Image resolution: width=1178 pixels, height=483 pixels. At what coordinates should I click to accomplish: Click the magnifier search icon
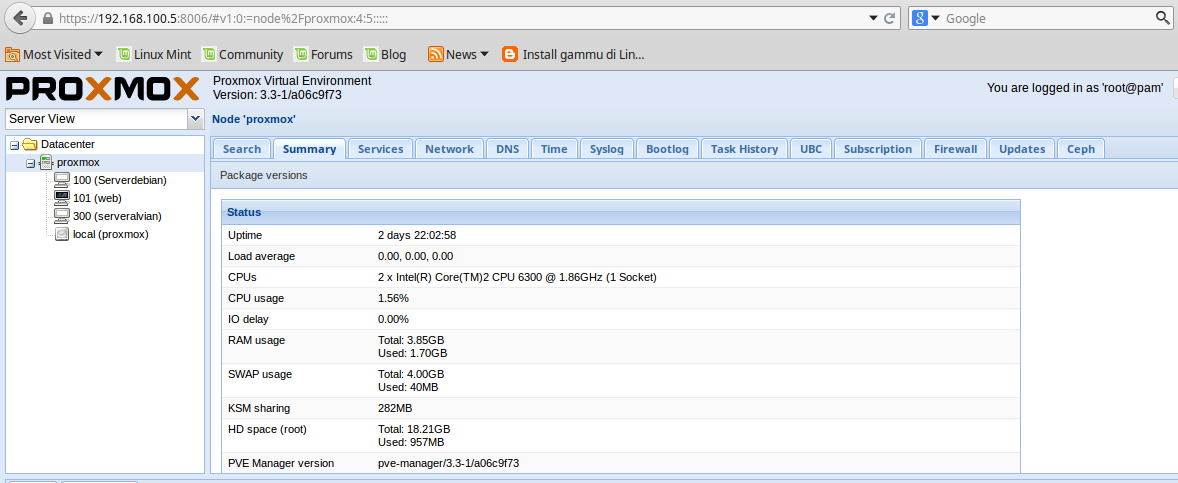tap(1162, 18)
